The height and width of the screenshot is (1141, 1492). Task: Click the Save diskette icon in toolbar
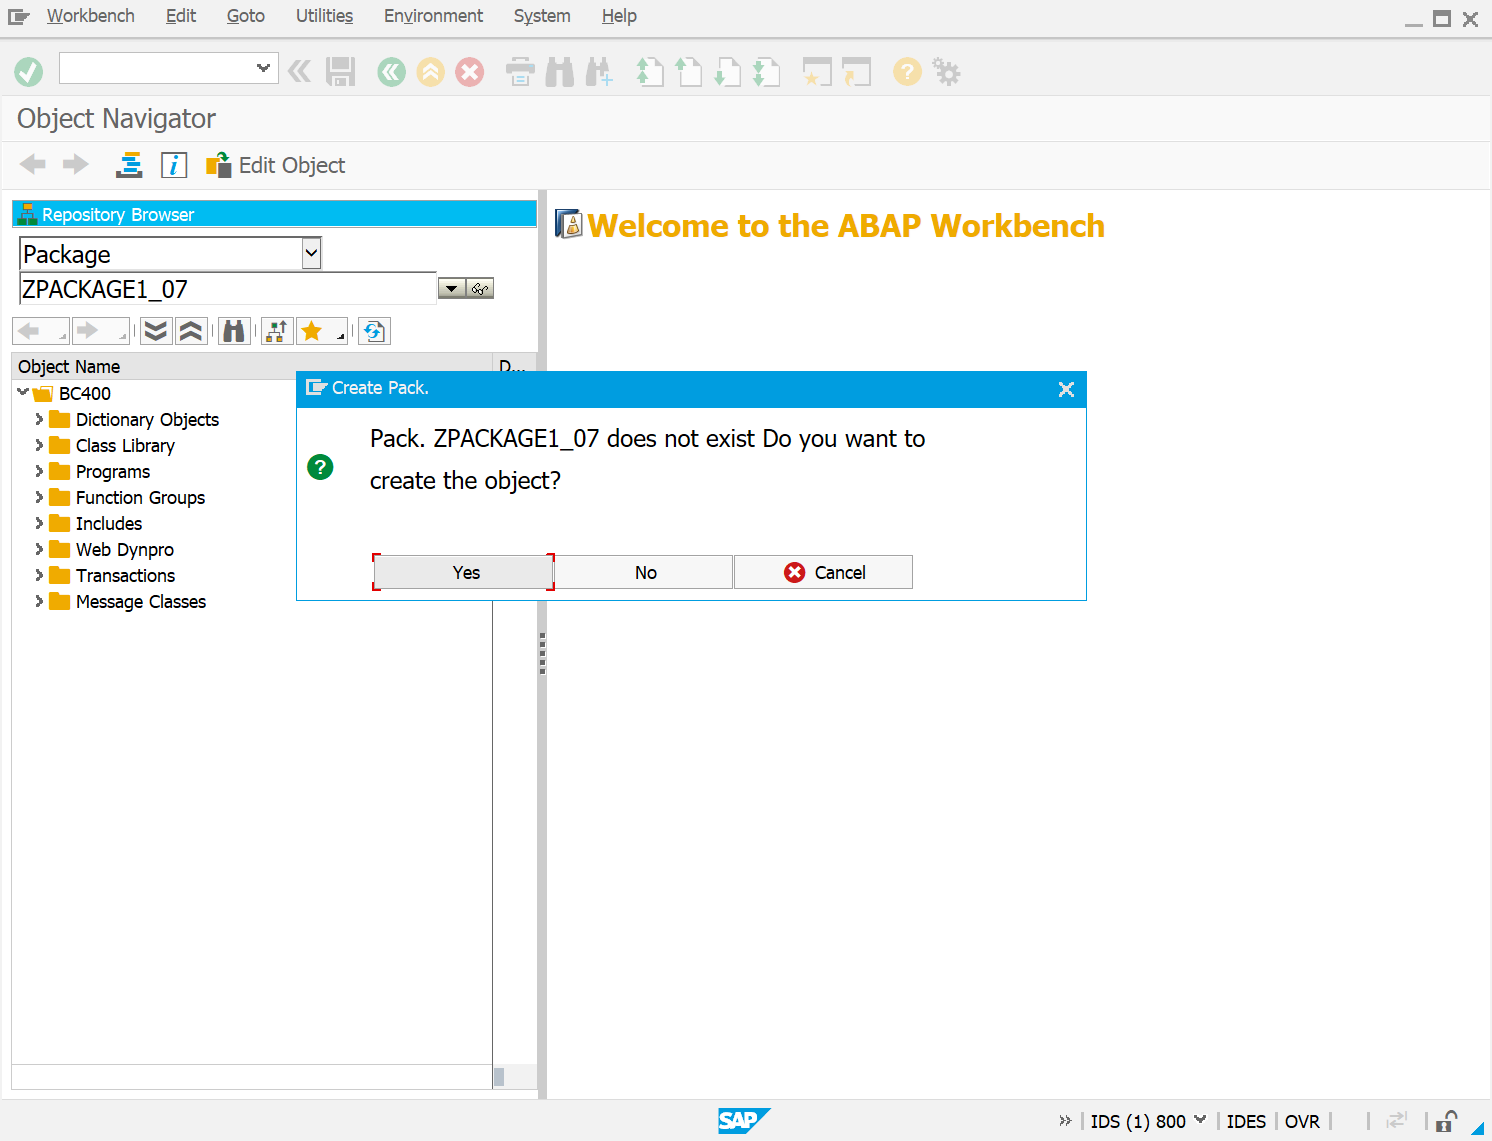(x=341, y=72)
